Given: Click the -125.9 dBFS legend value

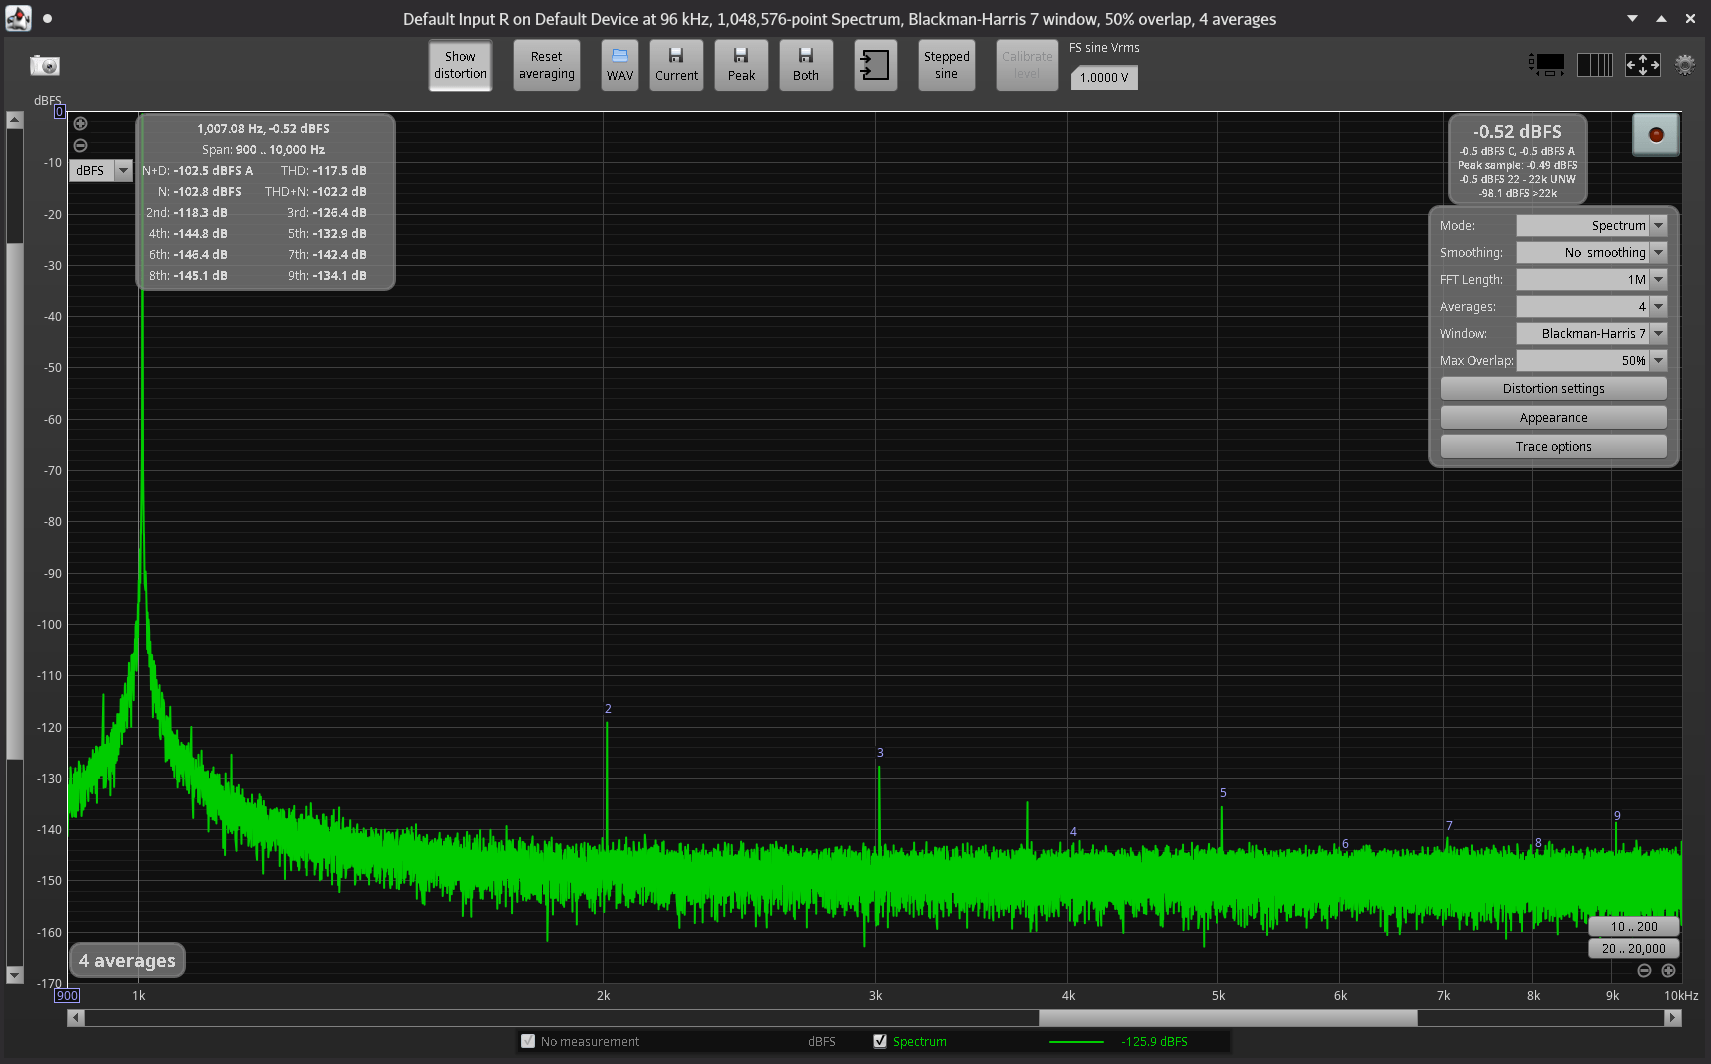Looking at the screenshot, I should (1154, 1041).
